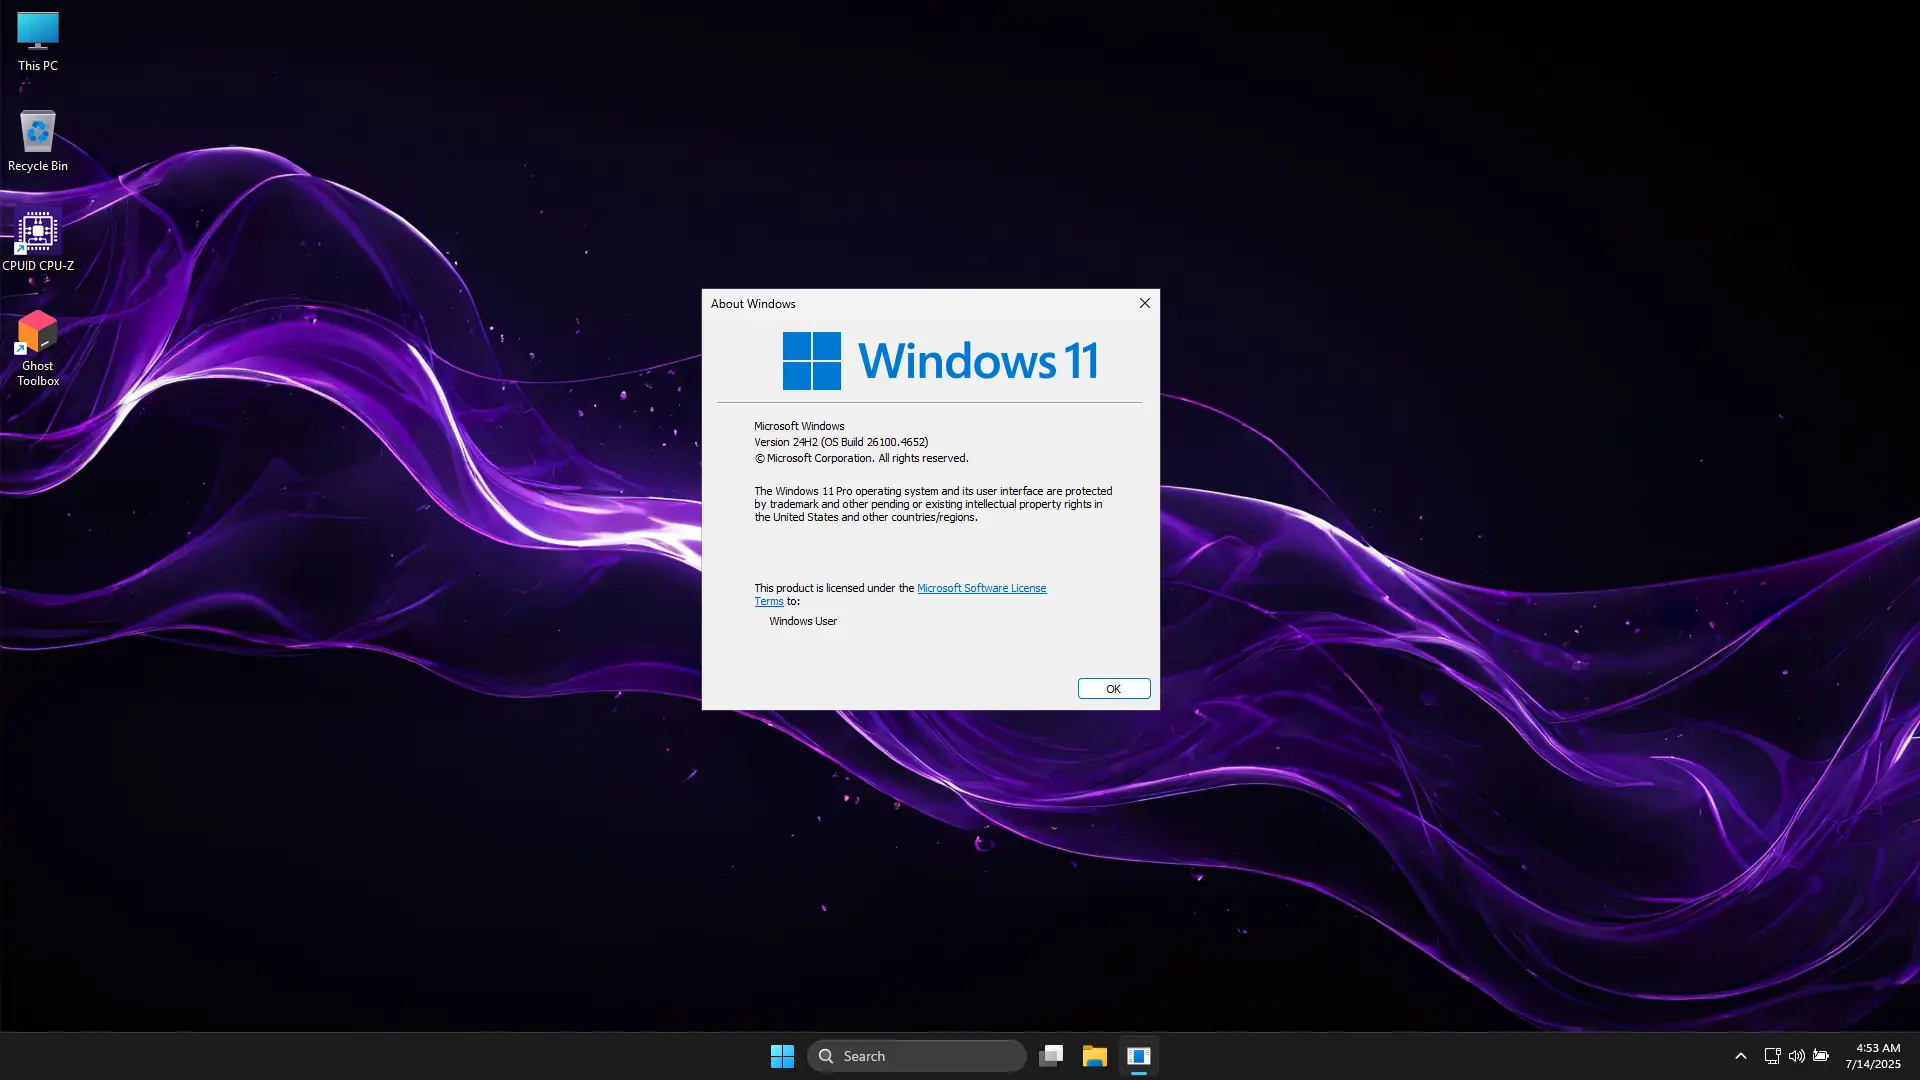Open Task View from the taskbar
The height and width of the screenshot is (1080, 1920).
click(x=1051, y=1056)
